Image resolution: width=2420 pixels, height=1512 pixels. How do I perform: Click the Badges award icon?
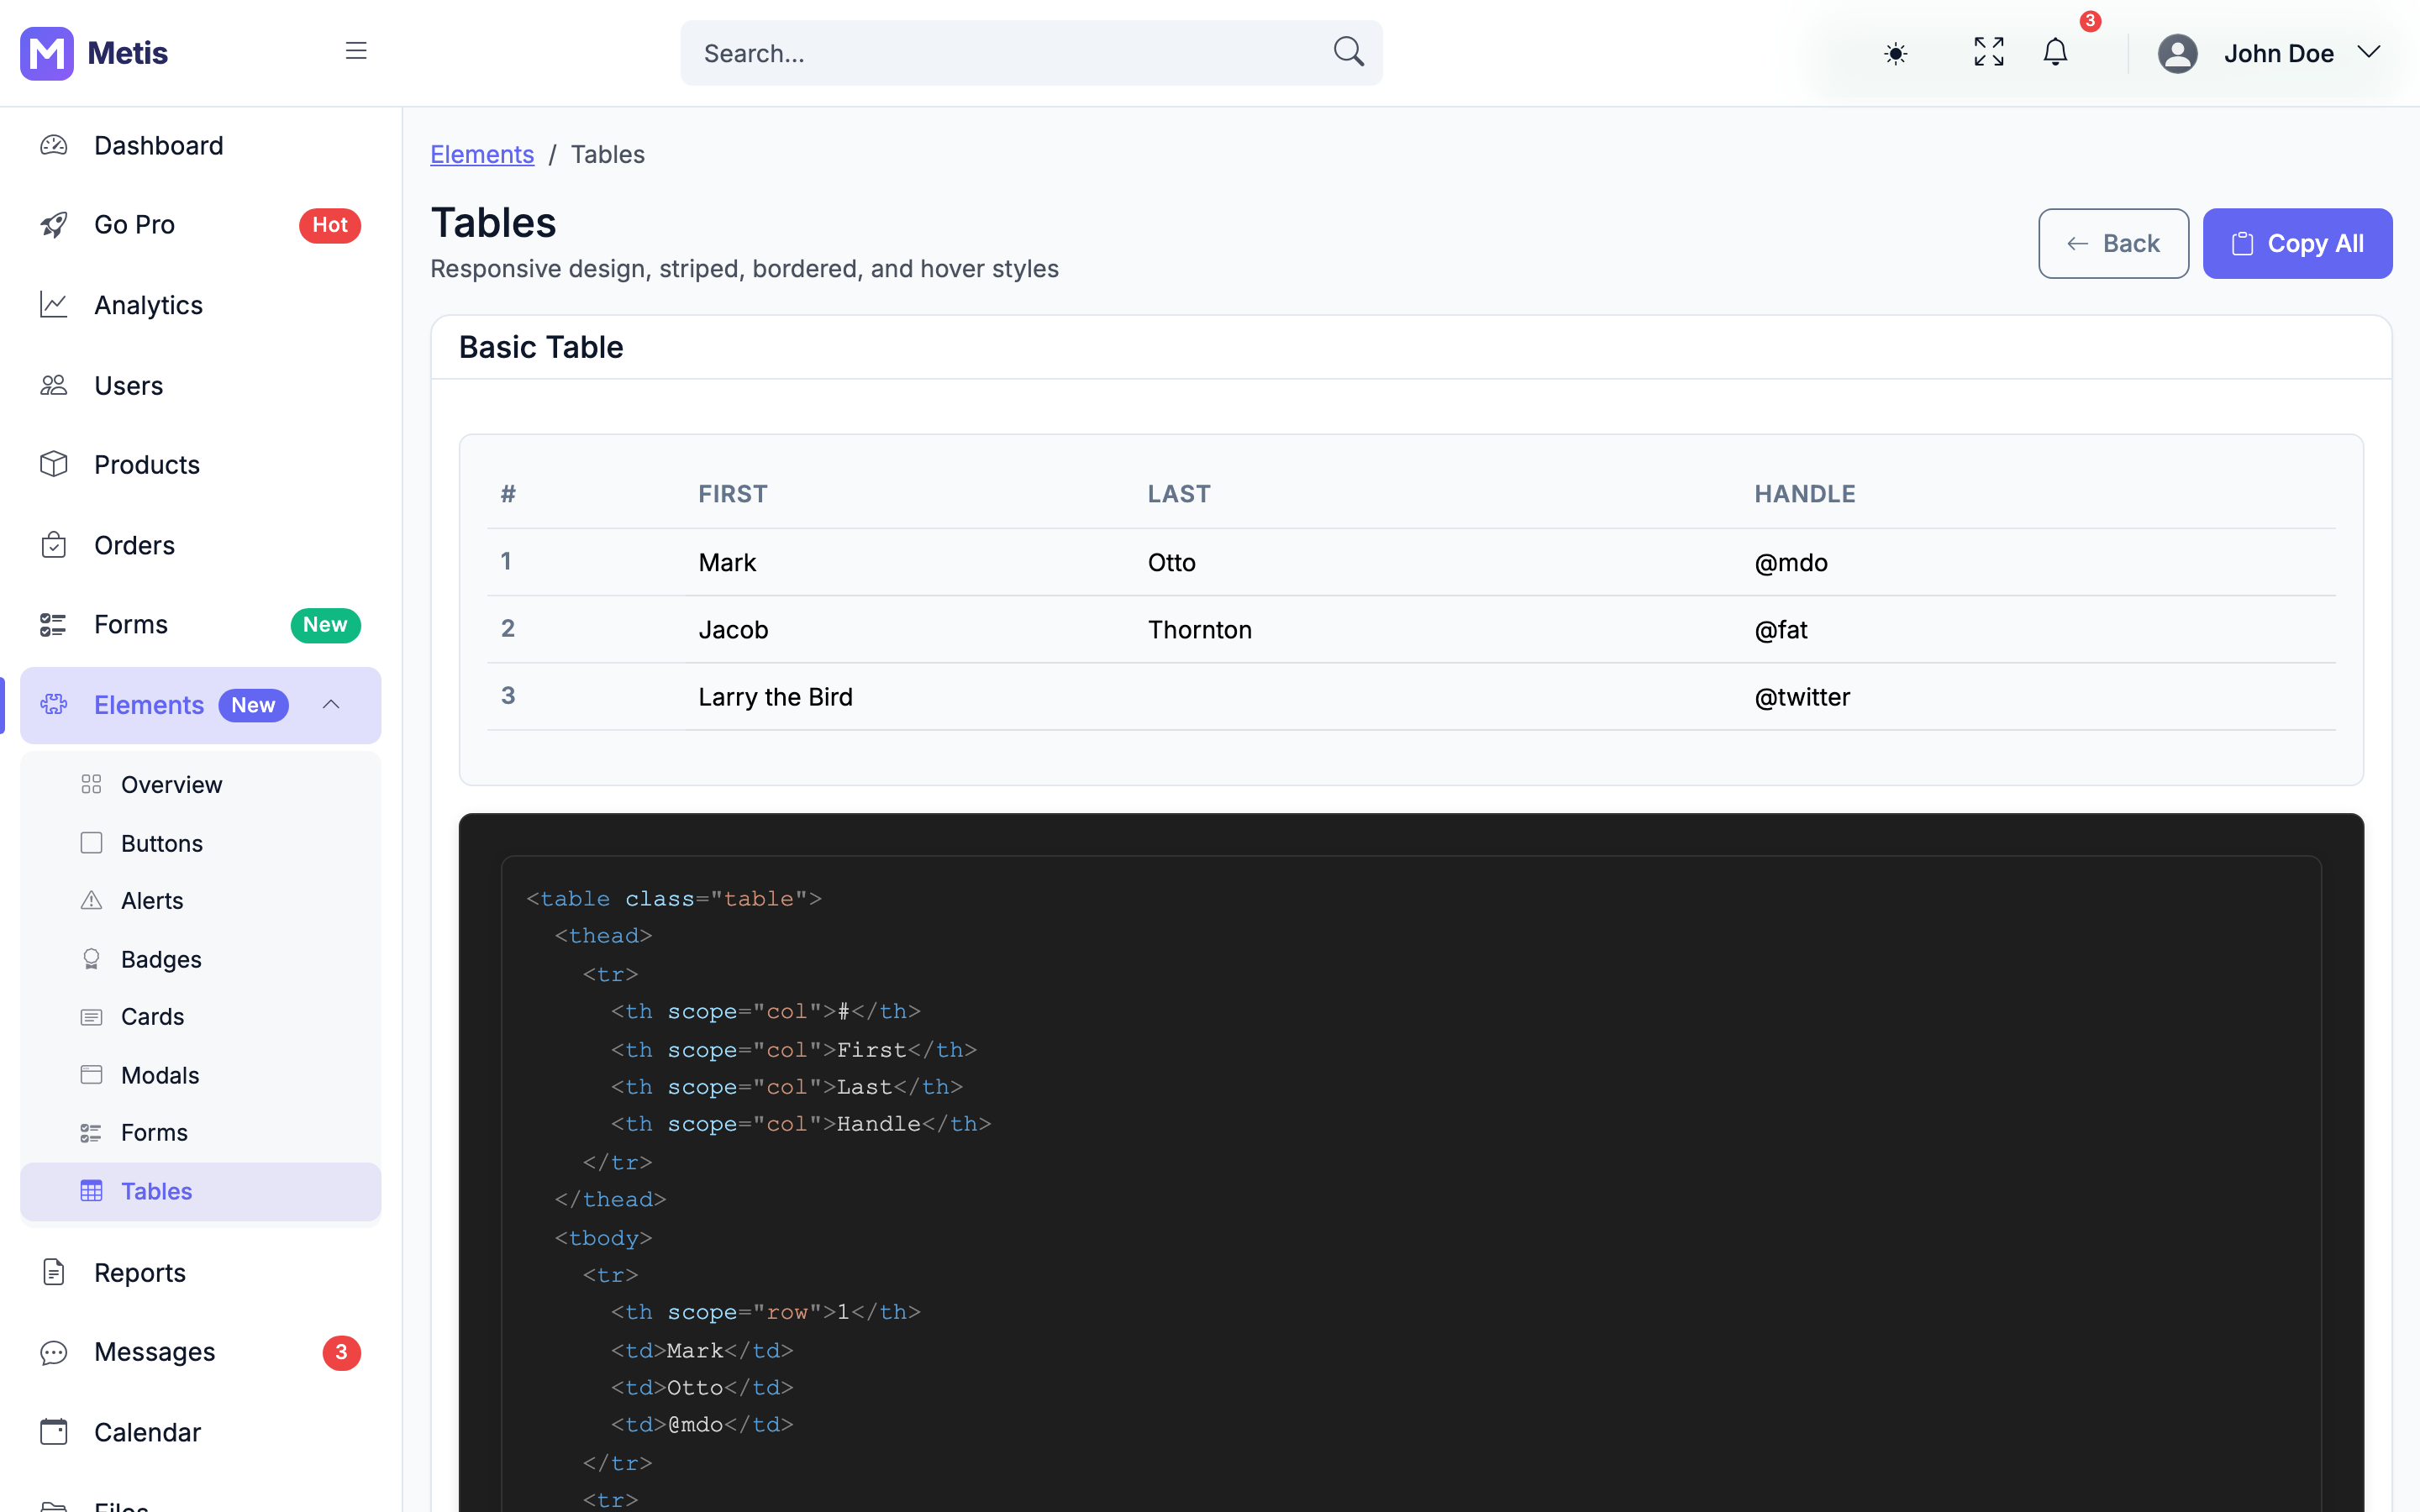[91, 959]
